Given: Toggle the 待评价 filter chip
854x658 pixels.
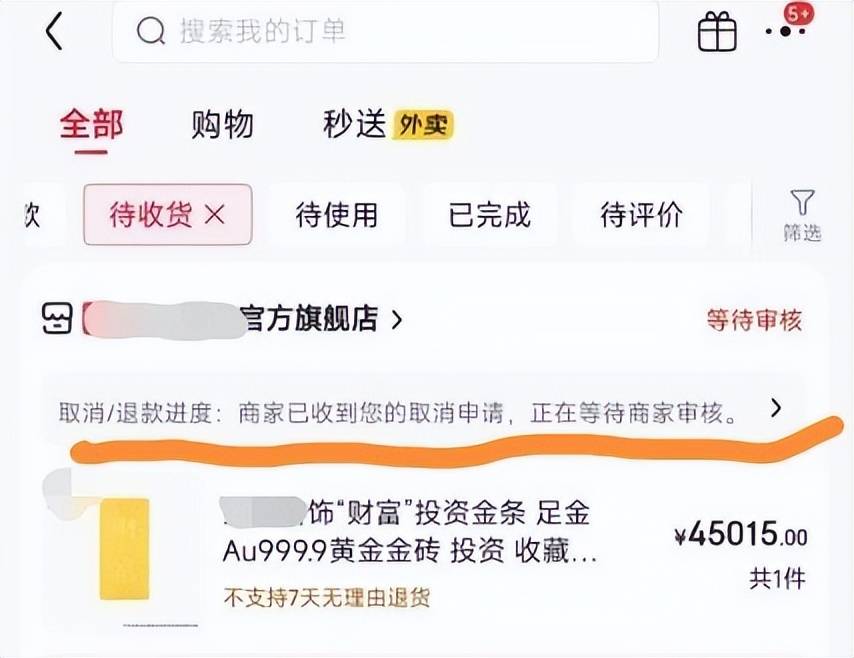Looking at the screenshot, I should pyautogui.click(x=641, y=215).
